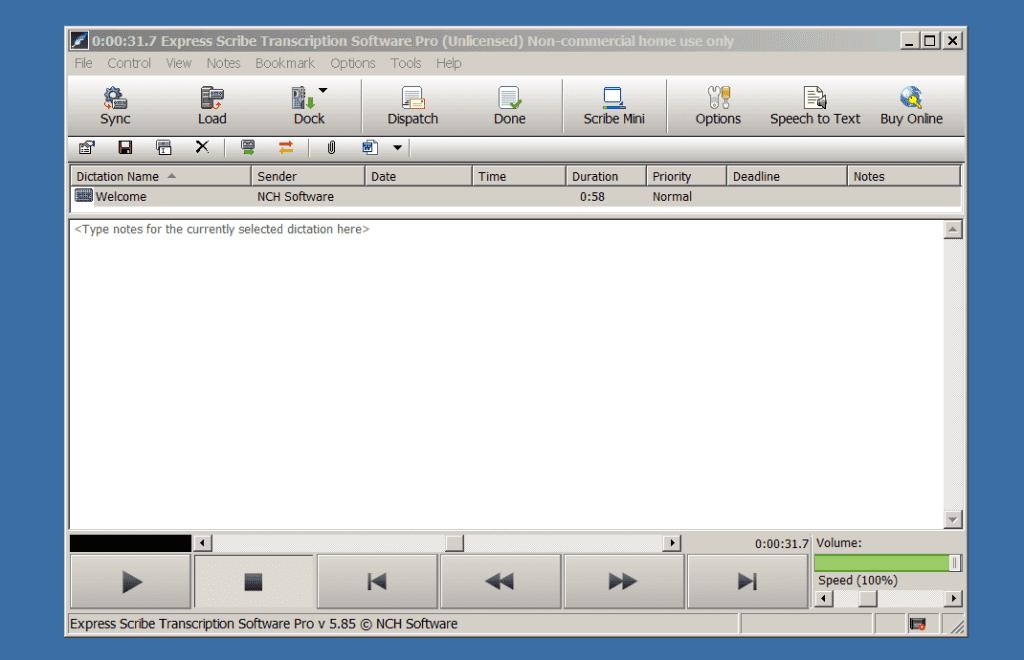This screenshot has width=1024, height=660.
Task: Click the Load dictation icon
Action: pos(212,105)
